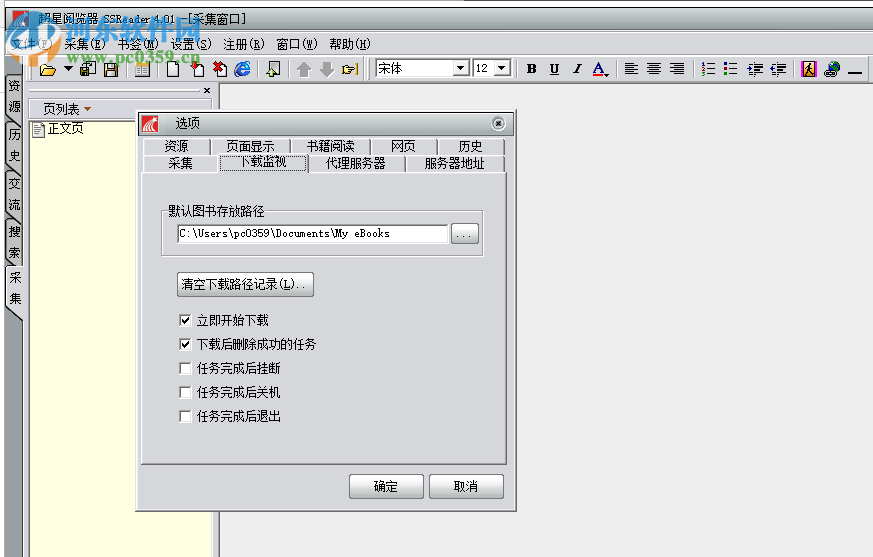Align text right
Screen dimensions: 873x557
(676, 69)
